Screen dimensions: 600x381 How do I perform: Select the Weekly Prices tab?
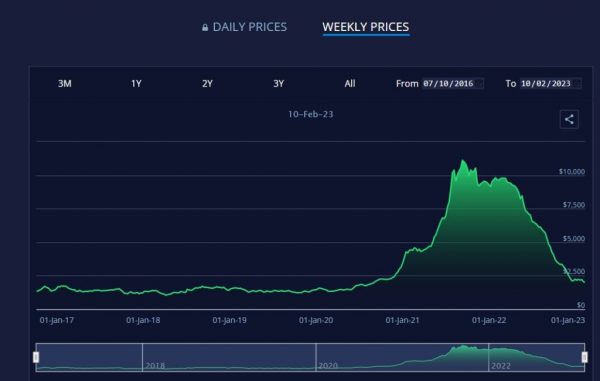pyautogui.click(x=365, y=27)
